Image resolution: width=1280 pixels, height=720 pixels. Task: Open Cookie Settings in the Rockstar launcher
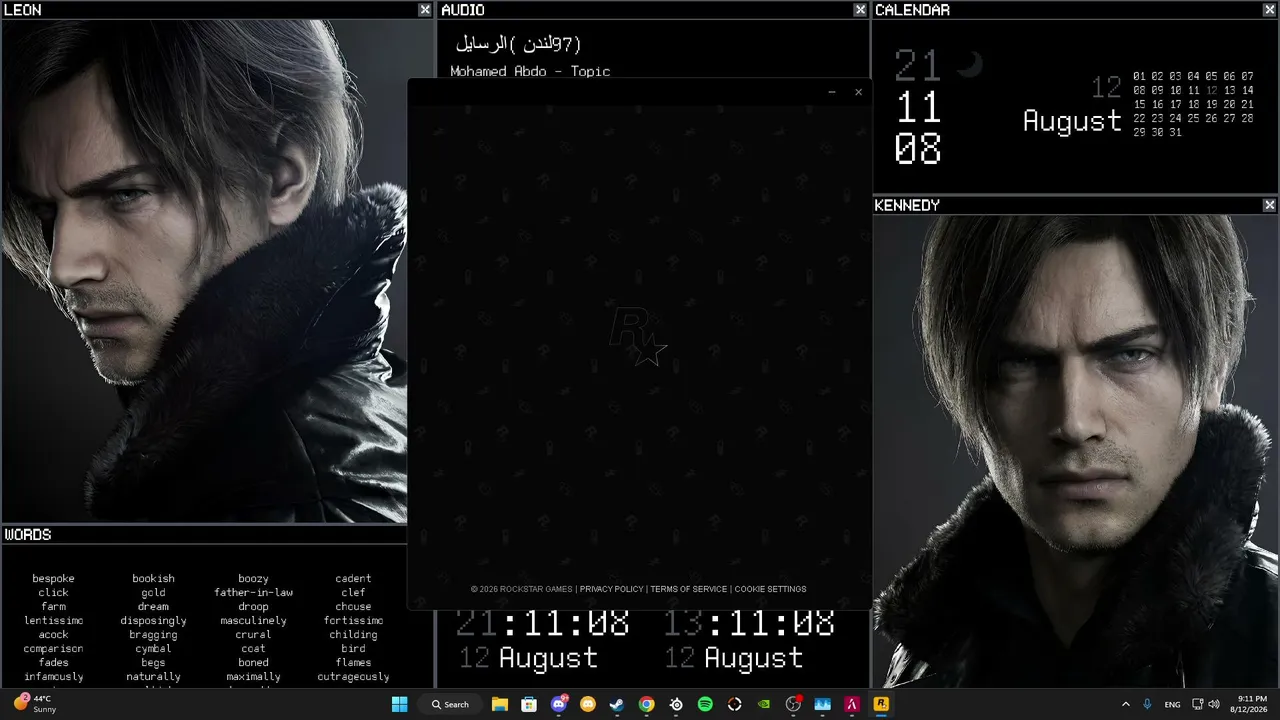click(x=770, y=589)
